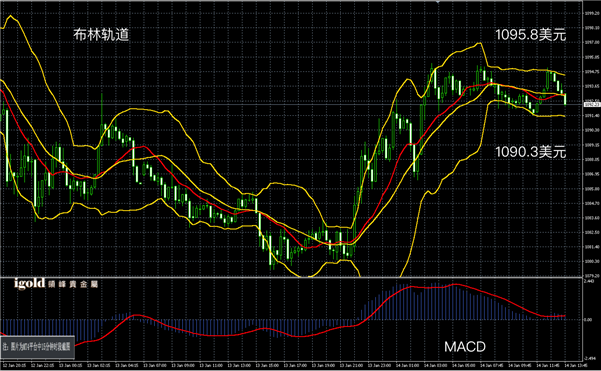
Task: Click the 1079.20 price axis tick
Action: coord(592,276)
